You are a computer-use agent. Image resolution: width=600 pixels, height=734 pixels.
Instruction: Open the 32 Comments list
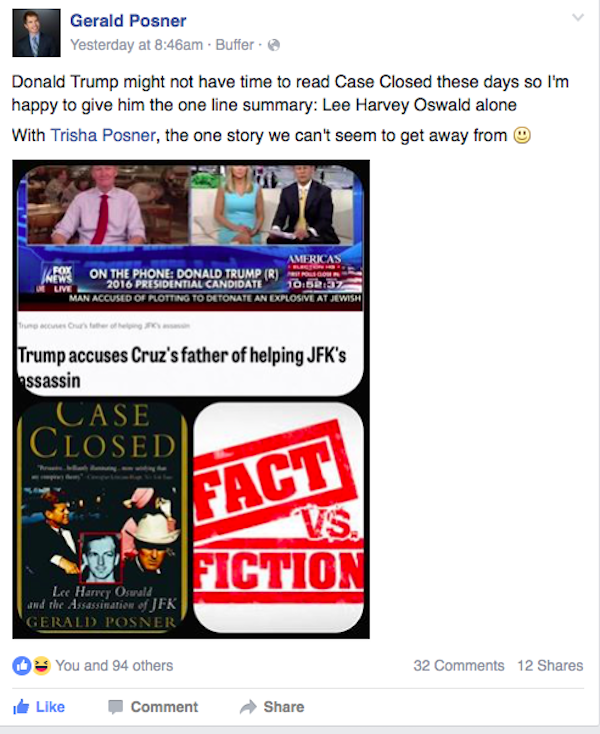[459, 665]
